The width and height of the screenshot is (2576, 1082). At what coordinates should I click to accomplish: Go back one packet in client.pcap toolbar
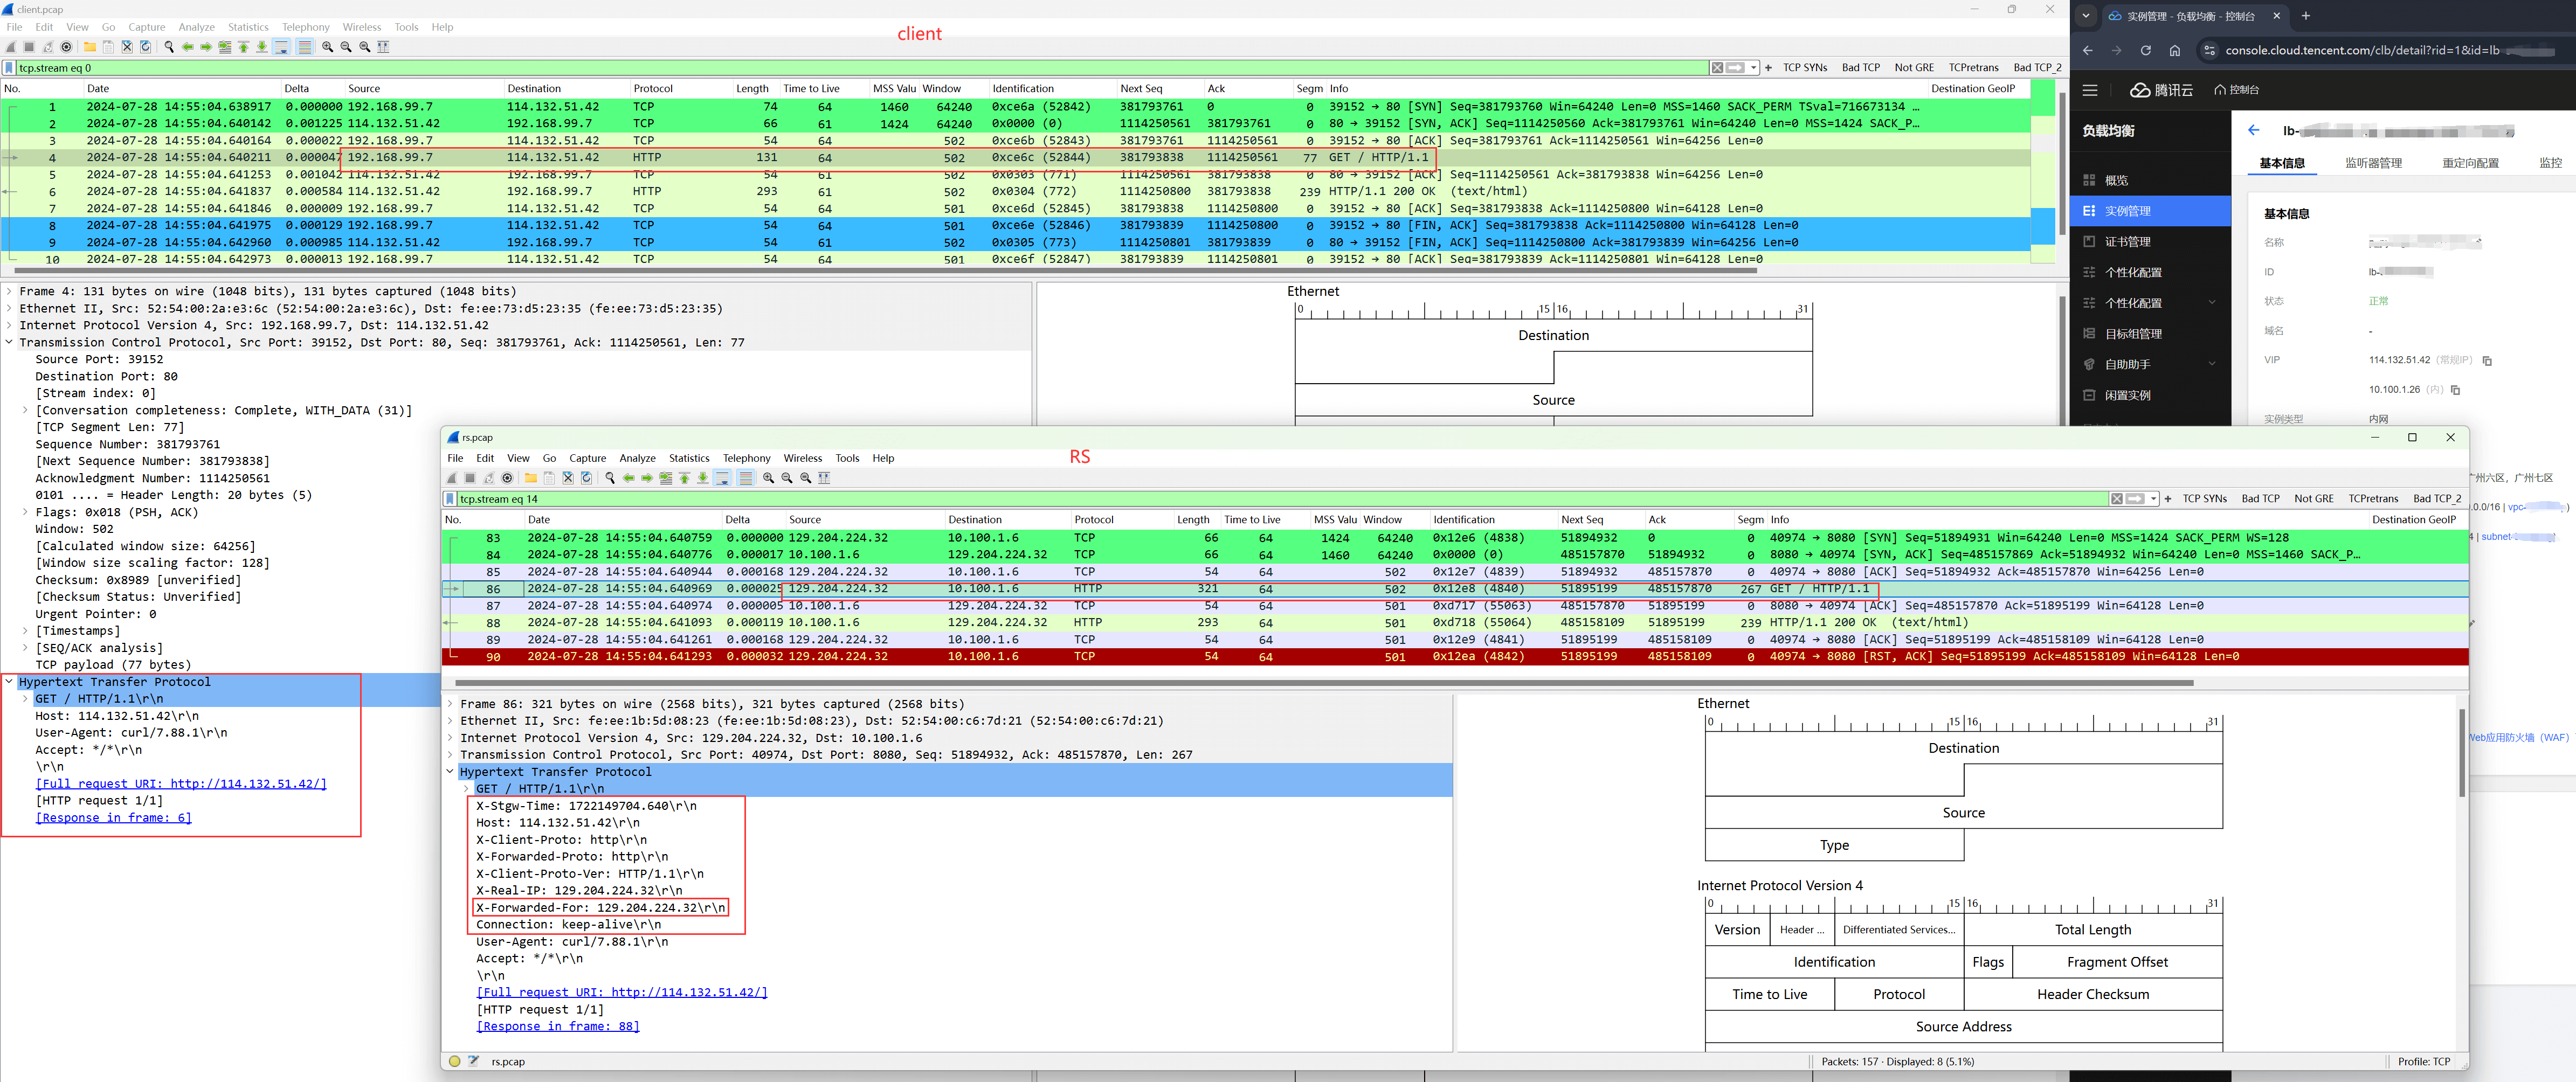click(x=188, y=47)
